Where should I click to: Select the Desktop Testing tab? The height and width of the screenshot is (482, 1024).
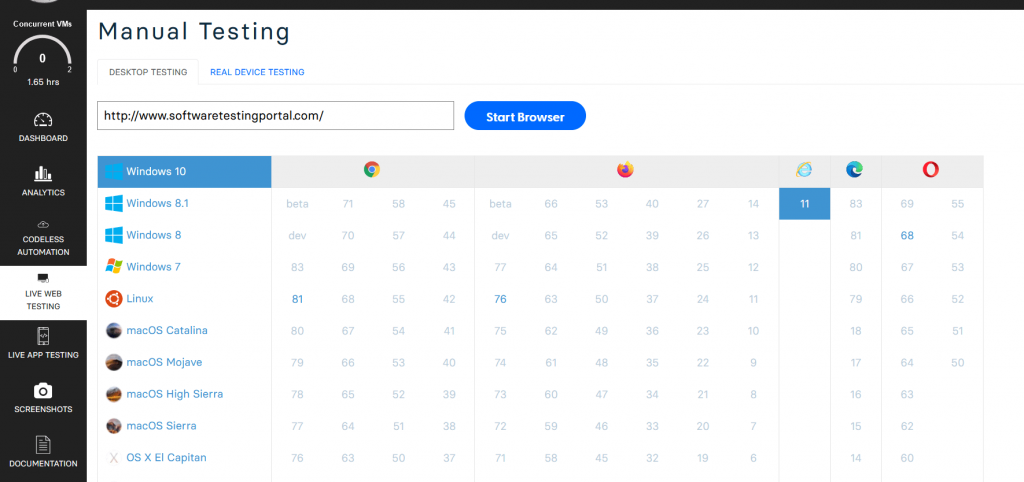(148, 72)
